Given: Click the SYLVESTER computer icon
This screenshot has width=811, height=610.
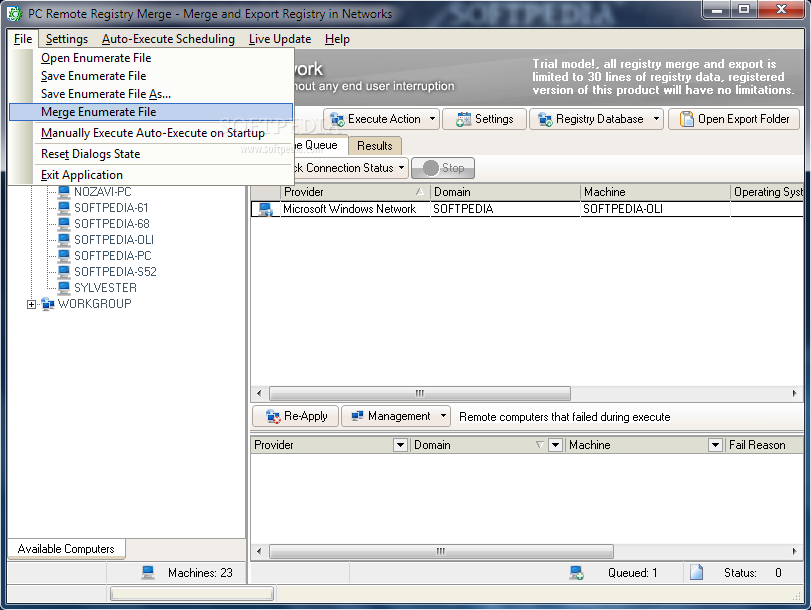Looking at the screenshot, I should pyautogui.click(x=64, y=288).
